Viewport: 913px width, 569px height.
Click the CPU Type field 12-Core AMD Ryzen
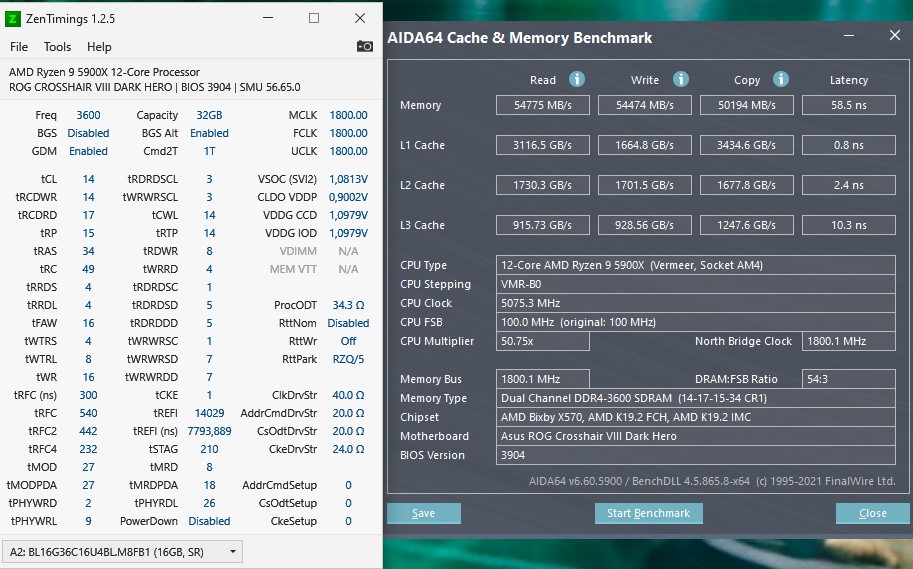click(696, 265)
